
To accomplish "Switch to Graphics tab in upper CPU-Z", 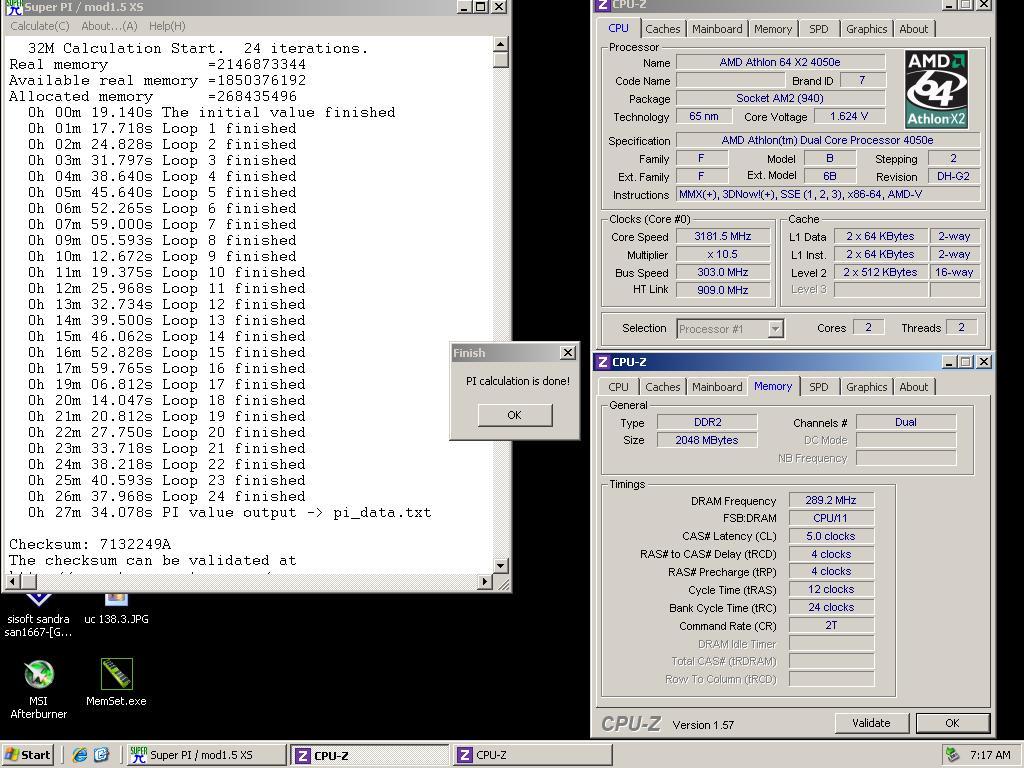I will 867,29.
